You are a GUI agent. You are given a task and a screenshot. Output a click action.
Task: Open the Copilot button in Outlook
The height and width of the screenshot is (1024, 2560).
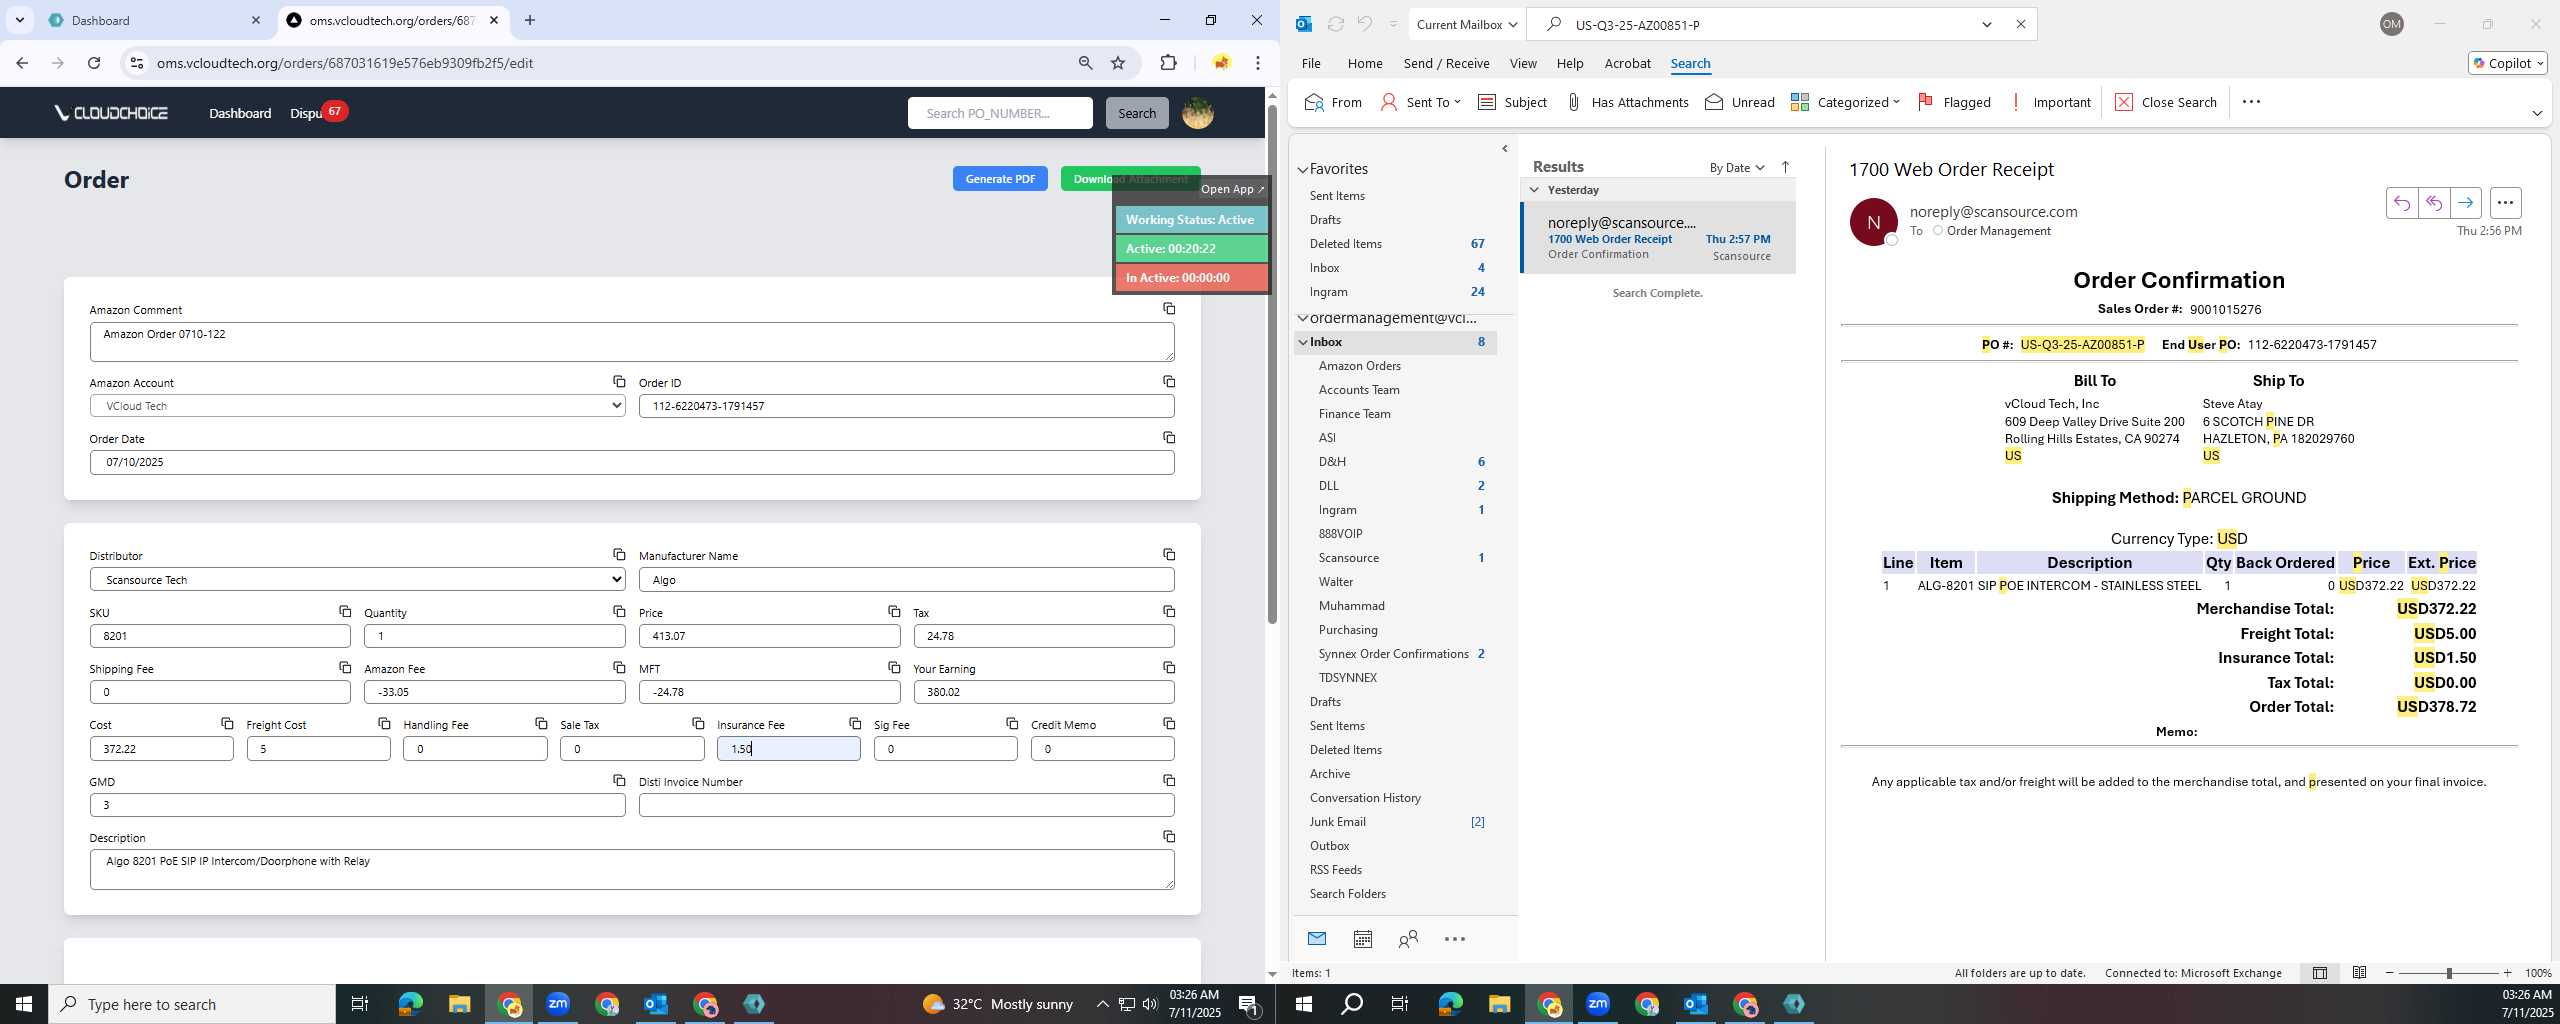[x=2507, y=63]
